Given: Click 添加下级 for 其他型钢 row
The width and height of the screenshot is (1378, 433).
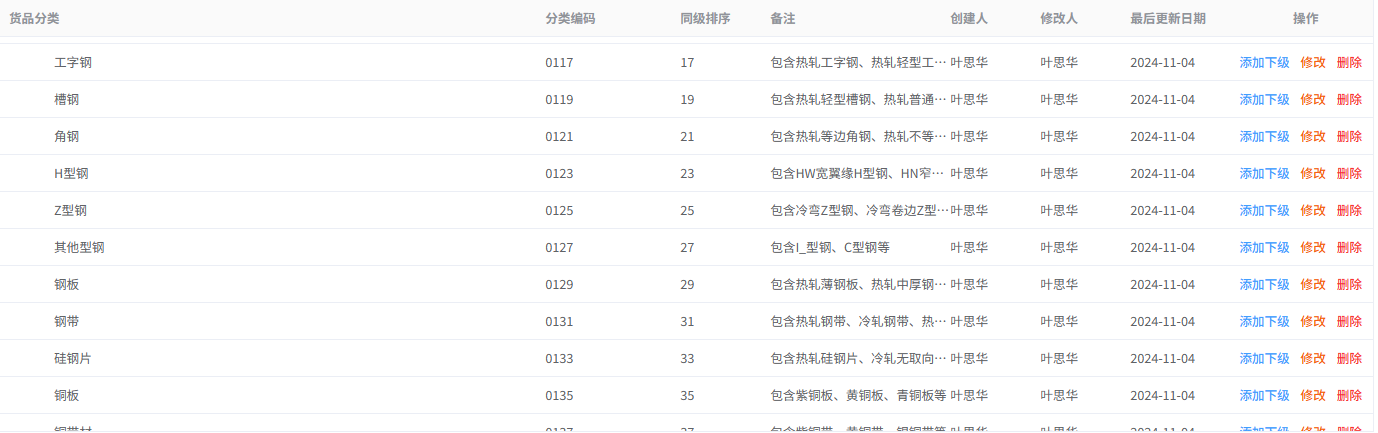Looking at the screenshot, I should [1264, 247].
